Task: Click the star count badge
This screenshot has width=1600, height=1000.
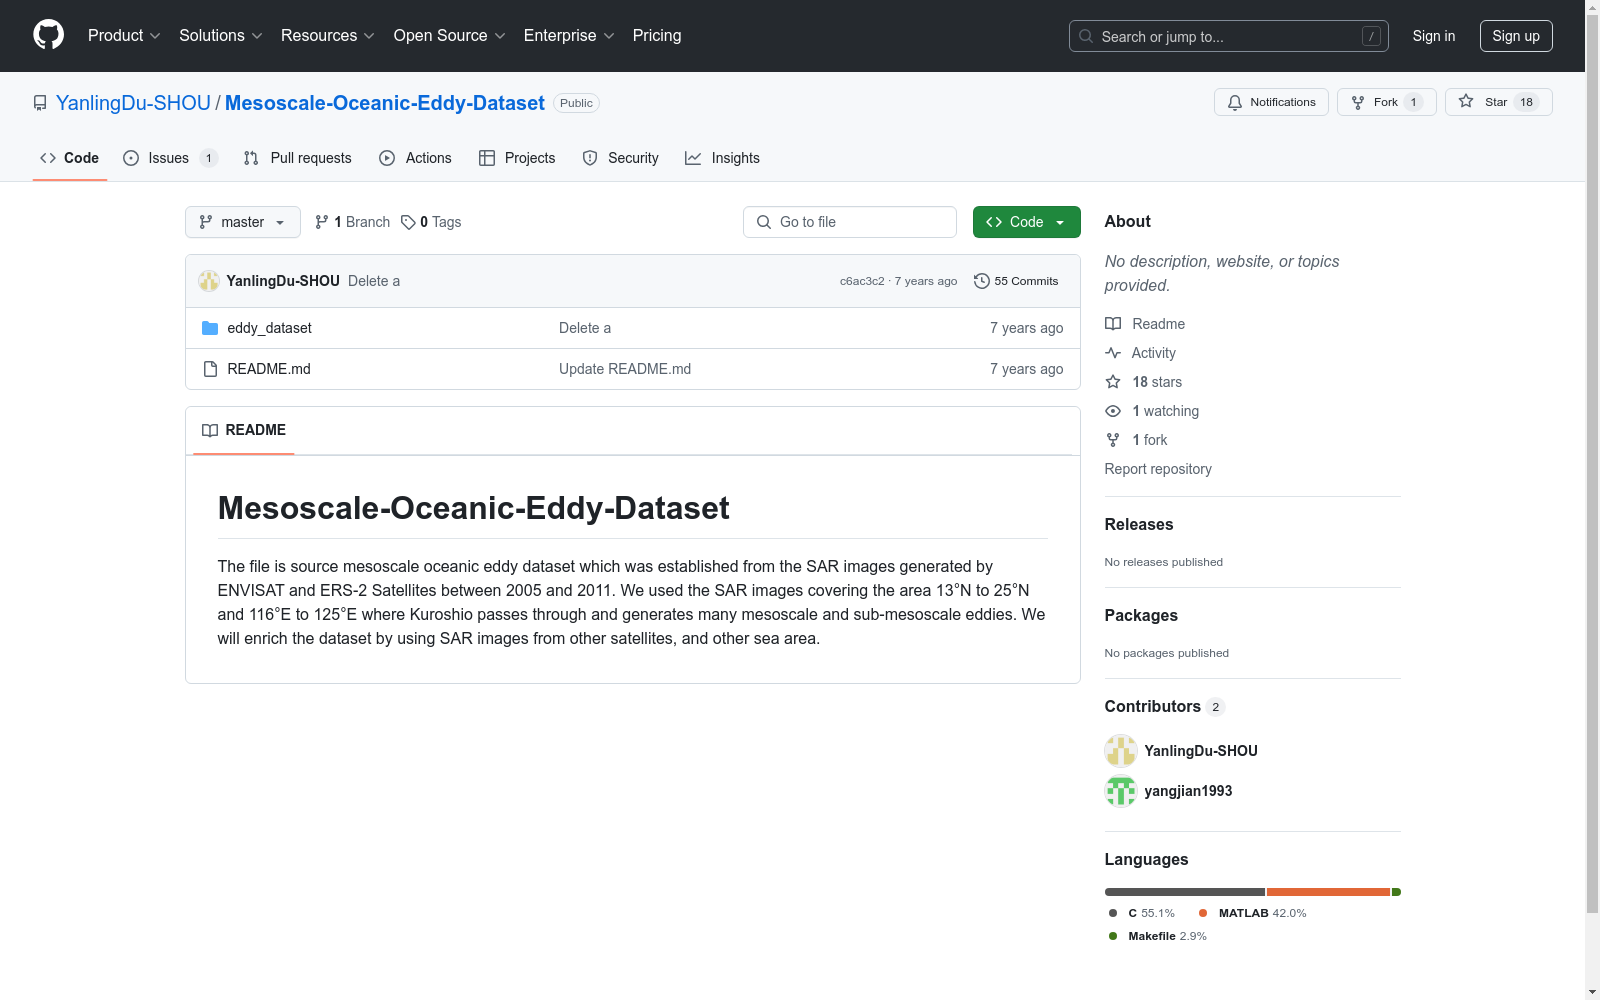Action: pos(1527,102)
